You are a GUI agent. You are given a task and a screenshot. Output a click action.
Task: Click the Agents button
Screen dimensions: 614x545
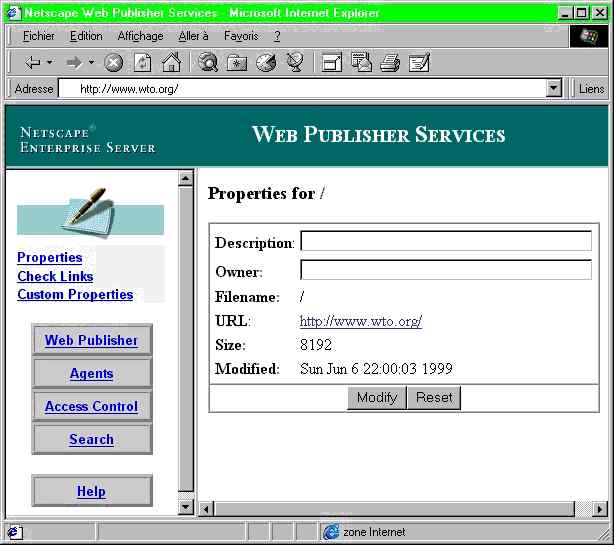[x=92, y=374]
